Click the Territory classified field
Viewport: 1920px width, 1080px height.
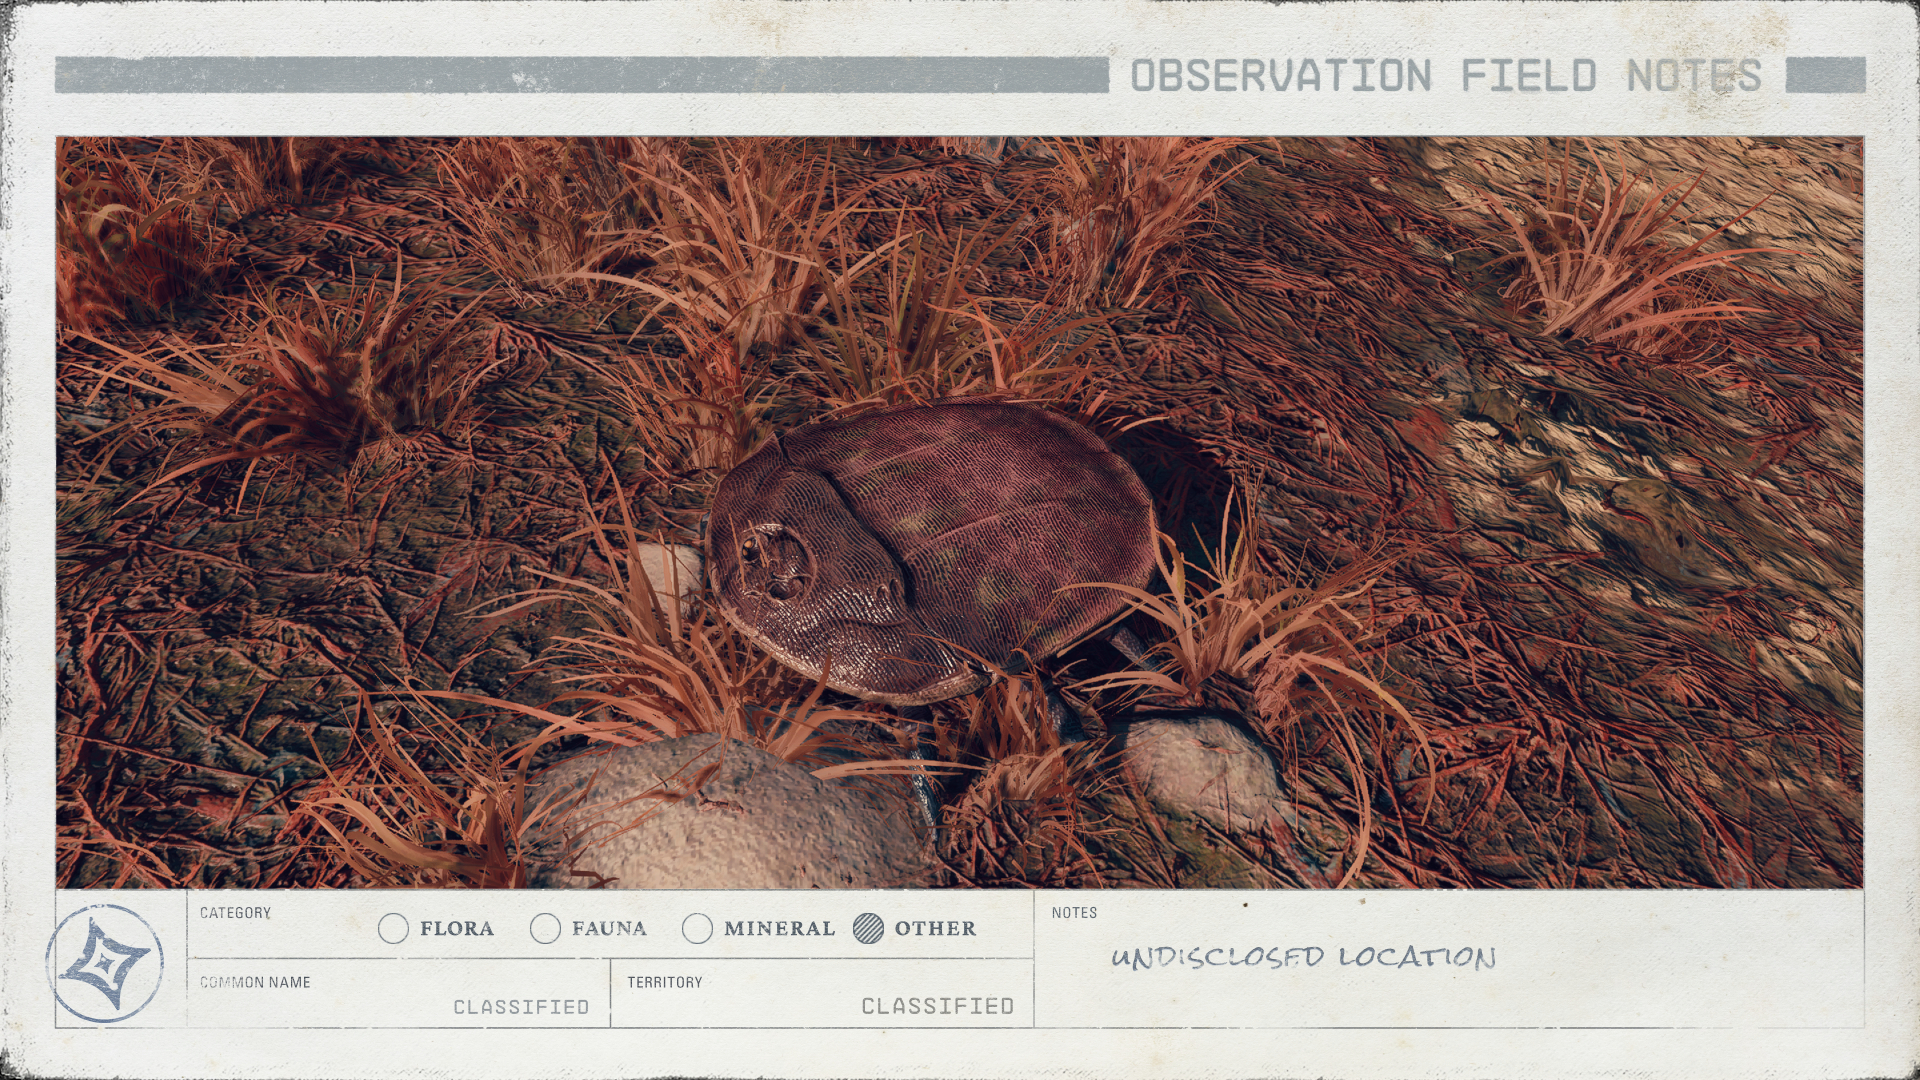pos(822,993)
